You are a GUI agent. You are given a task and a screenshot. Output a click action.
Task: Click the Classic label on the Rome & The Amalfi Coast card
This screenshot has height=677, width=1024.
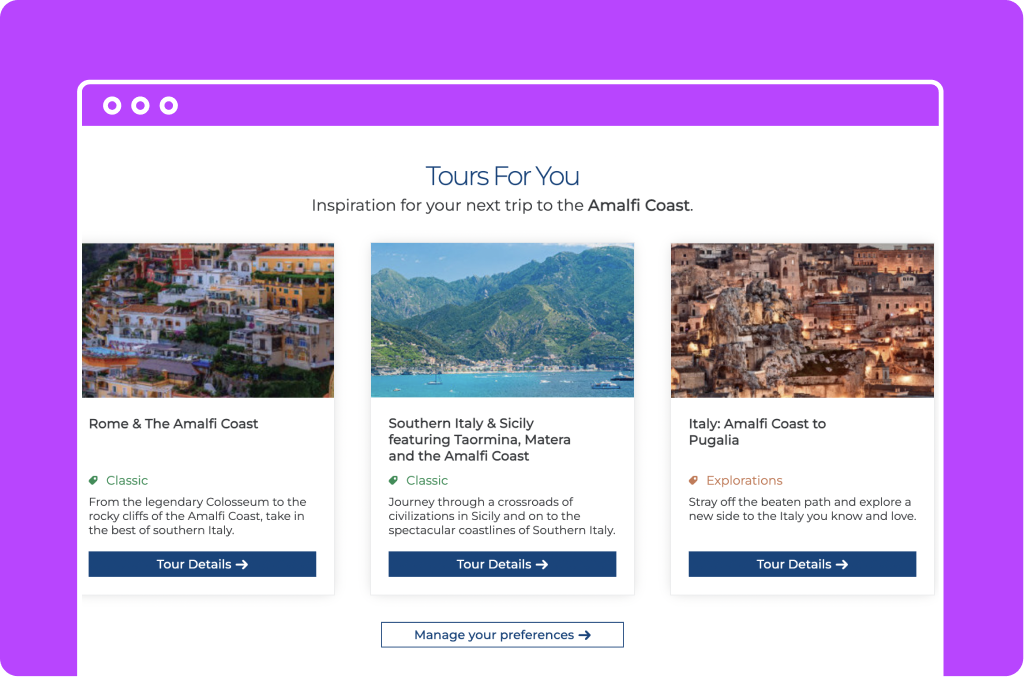tap(127, 480)
